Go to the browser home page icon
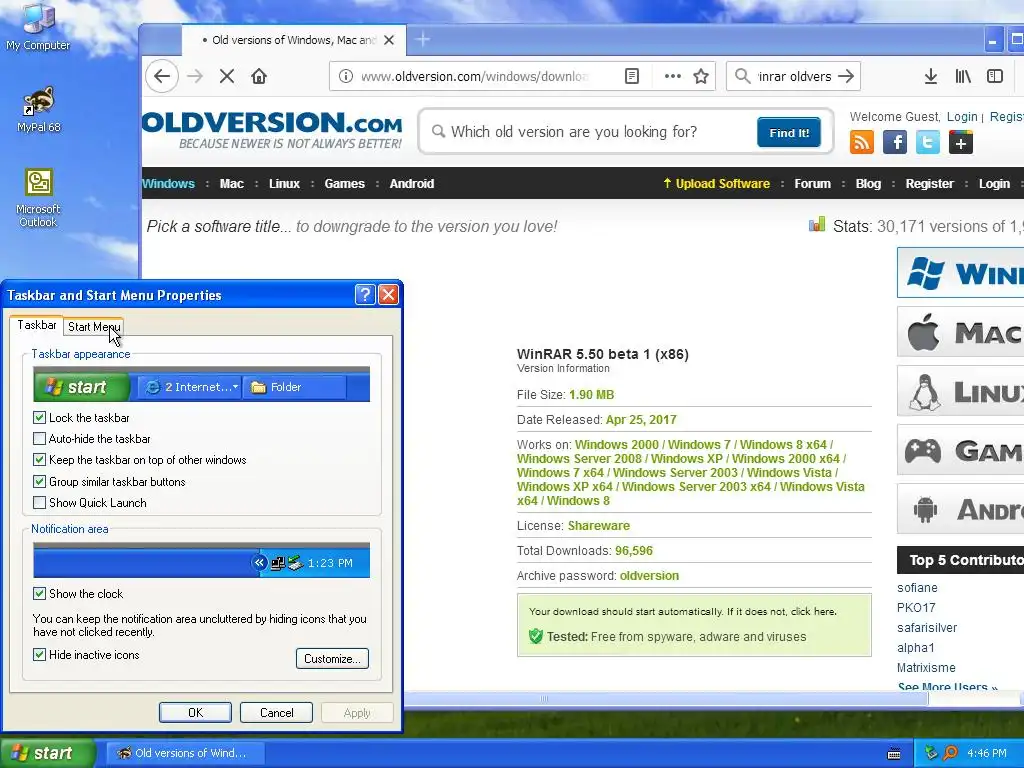 click(259, 76)
